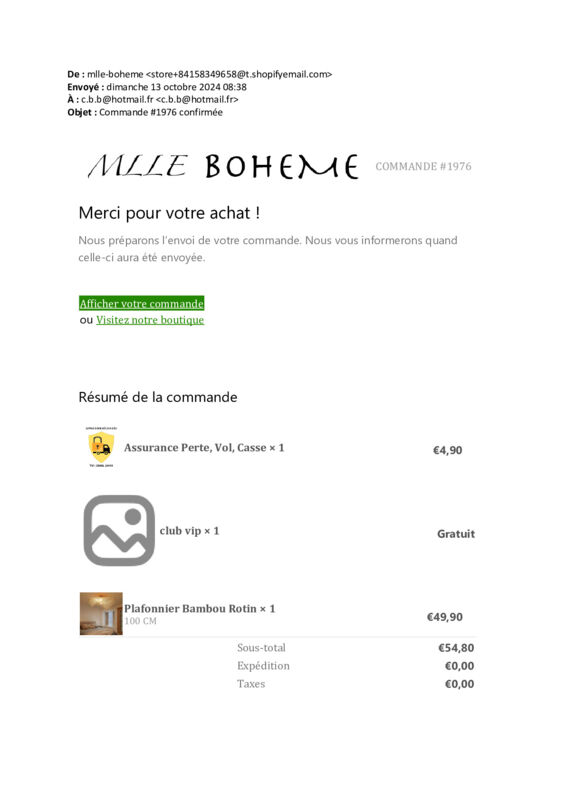The image size is (566, 800).
Task: Open the Plafonnier Bambou Rotin thumbnail
Action: [101, 614]
